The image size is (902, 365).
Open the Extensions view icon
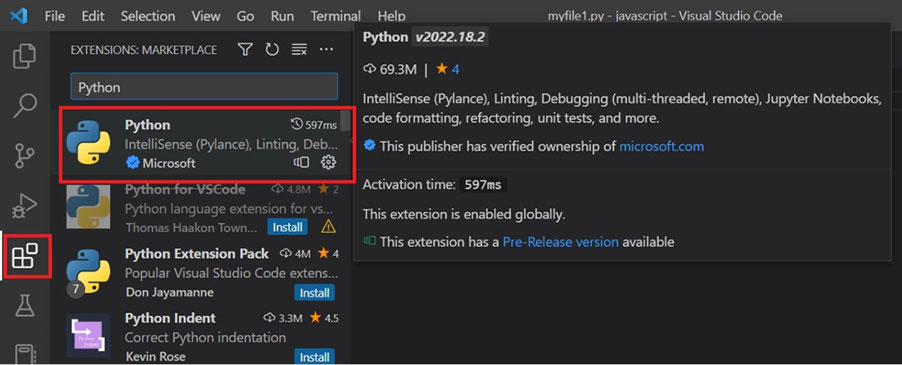25,255
